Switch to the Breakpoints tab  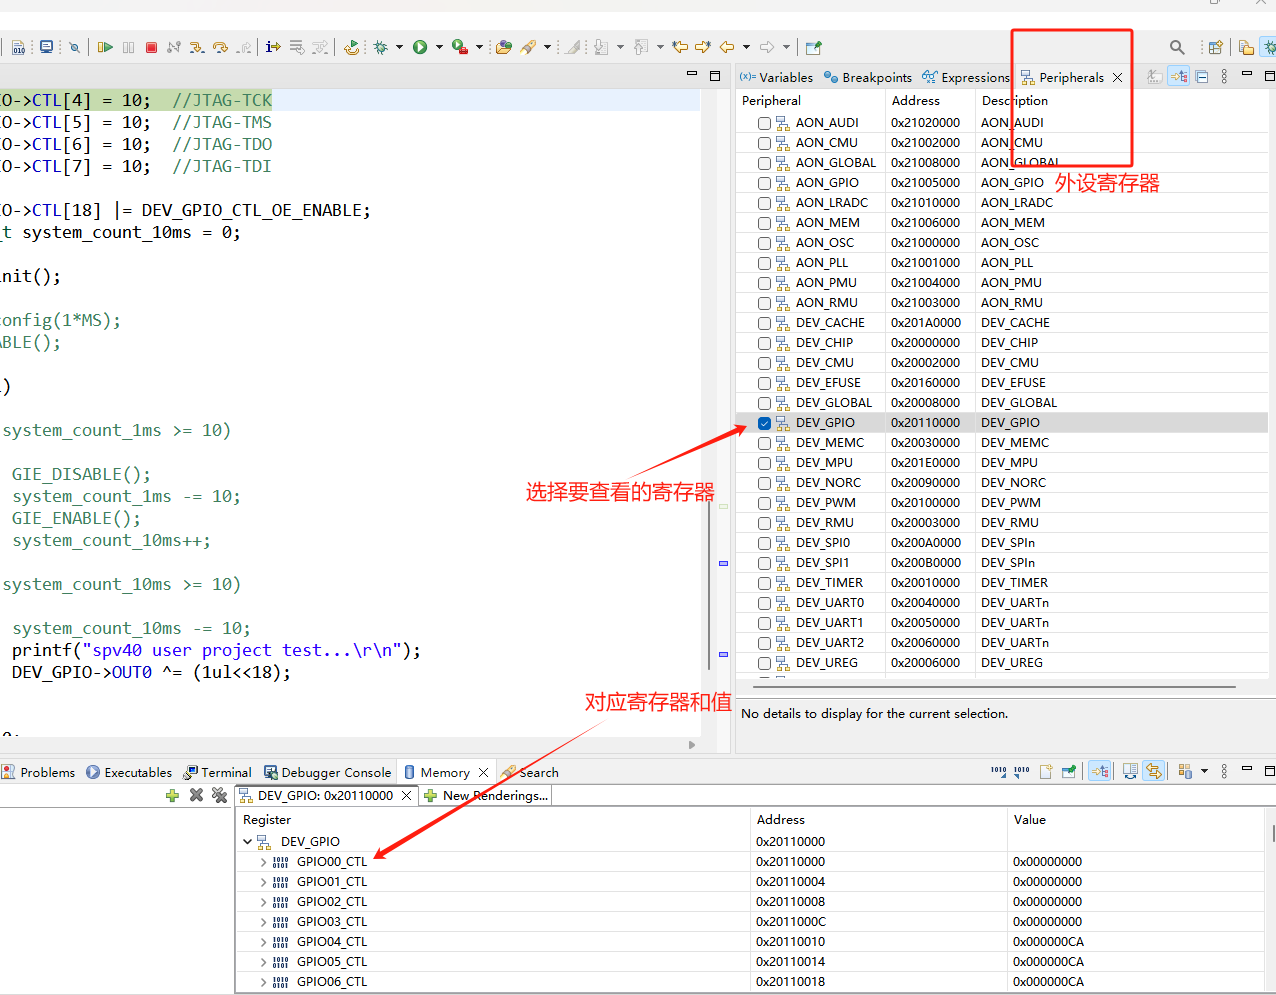click(867, 77)
